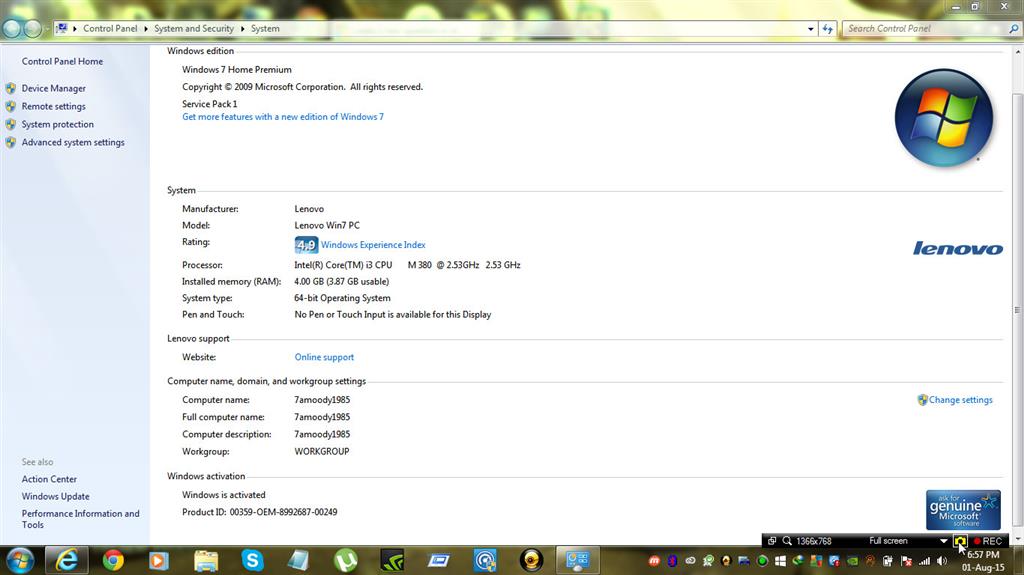
Task: Open wireless network signal tray icon
Action: tap(924, 561)
